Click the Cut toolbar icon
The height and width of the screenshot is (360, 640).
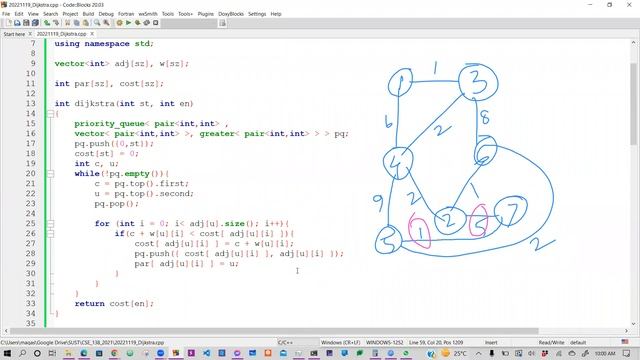point(68,23)
